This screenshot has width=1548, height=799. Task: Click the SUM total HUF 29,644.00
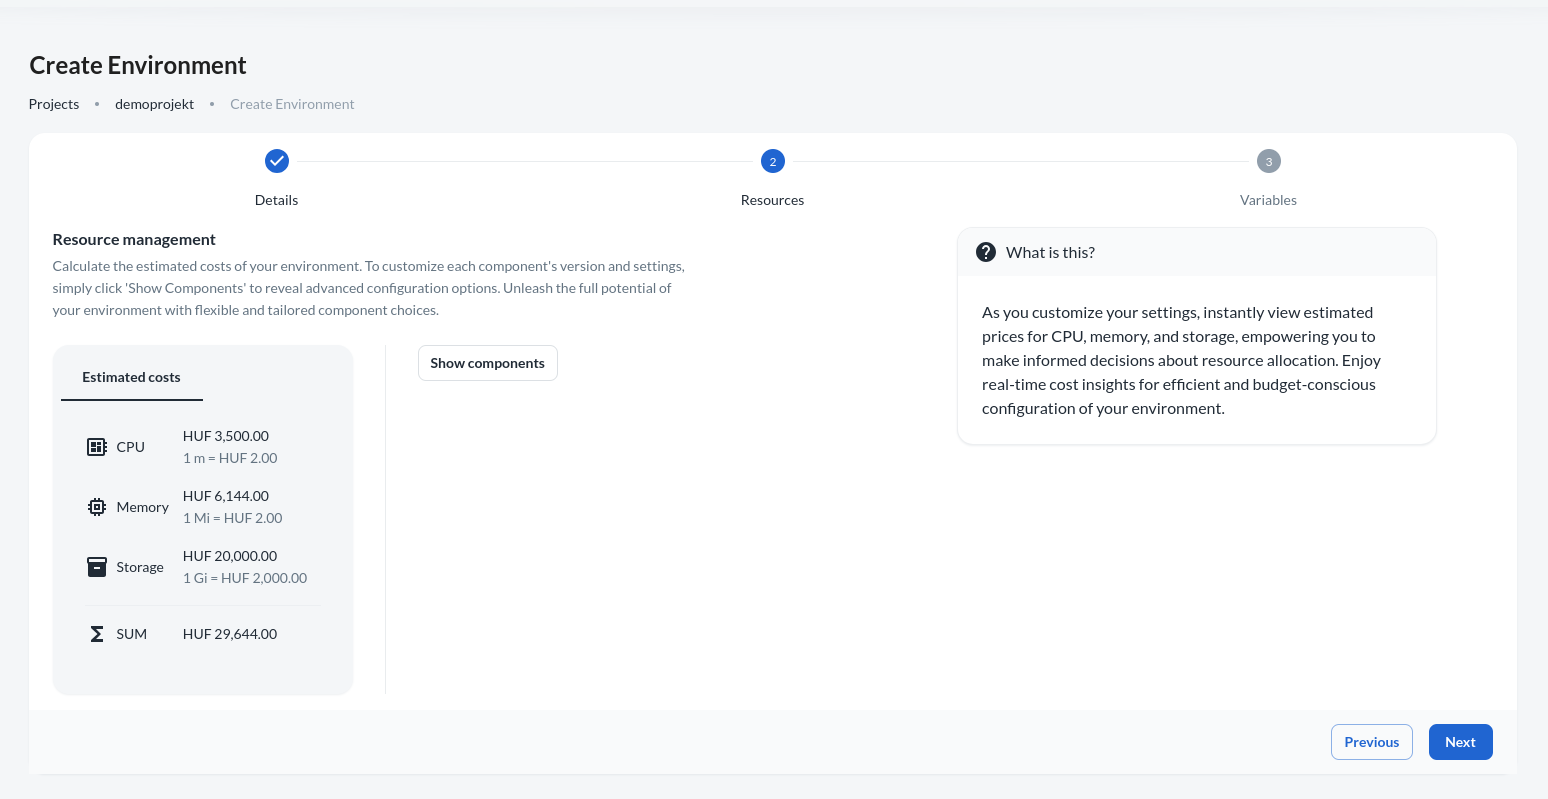coord(230,634)
